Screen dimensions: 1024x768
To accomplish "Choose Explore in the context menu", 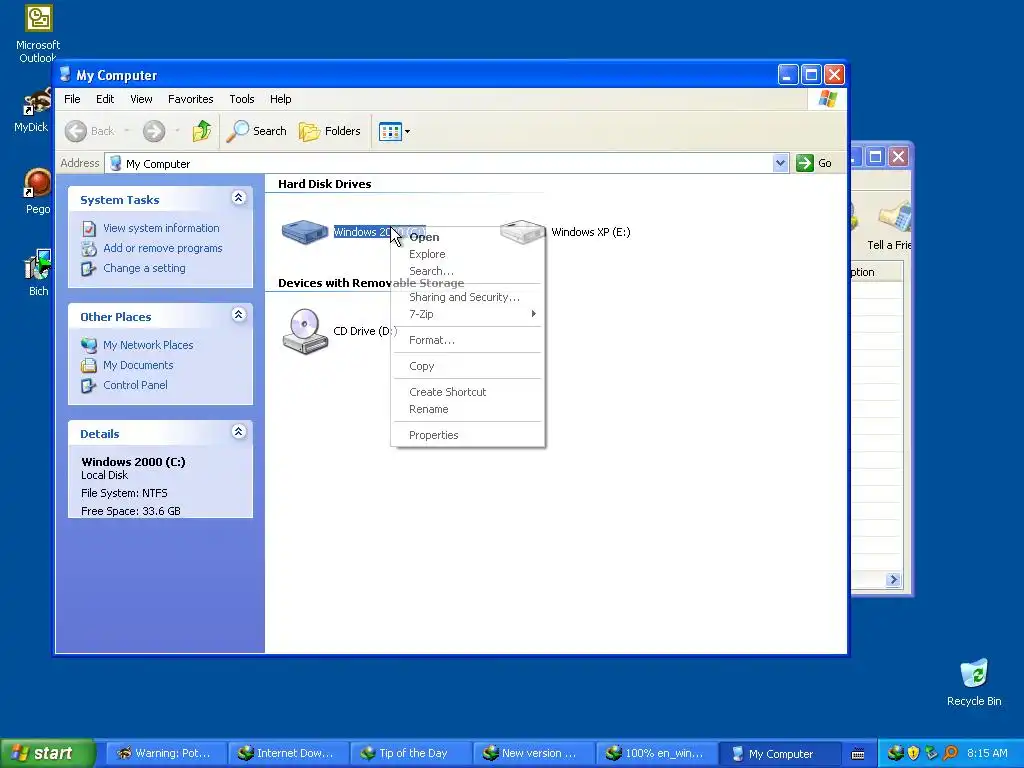I will tap(468, 254).
